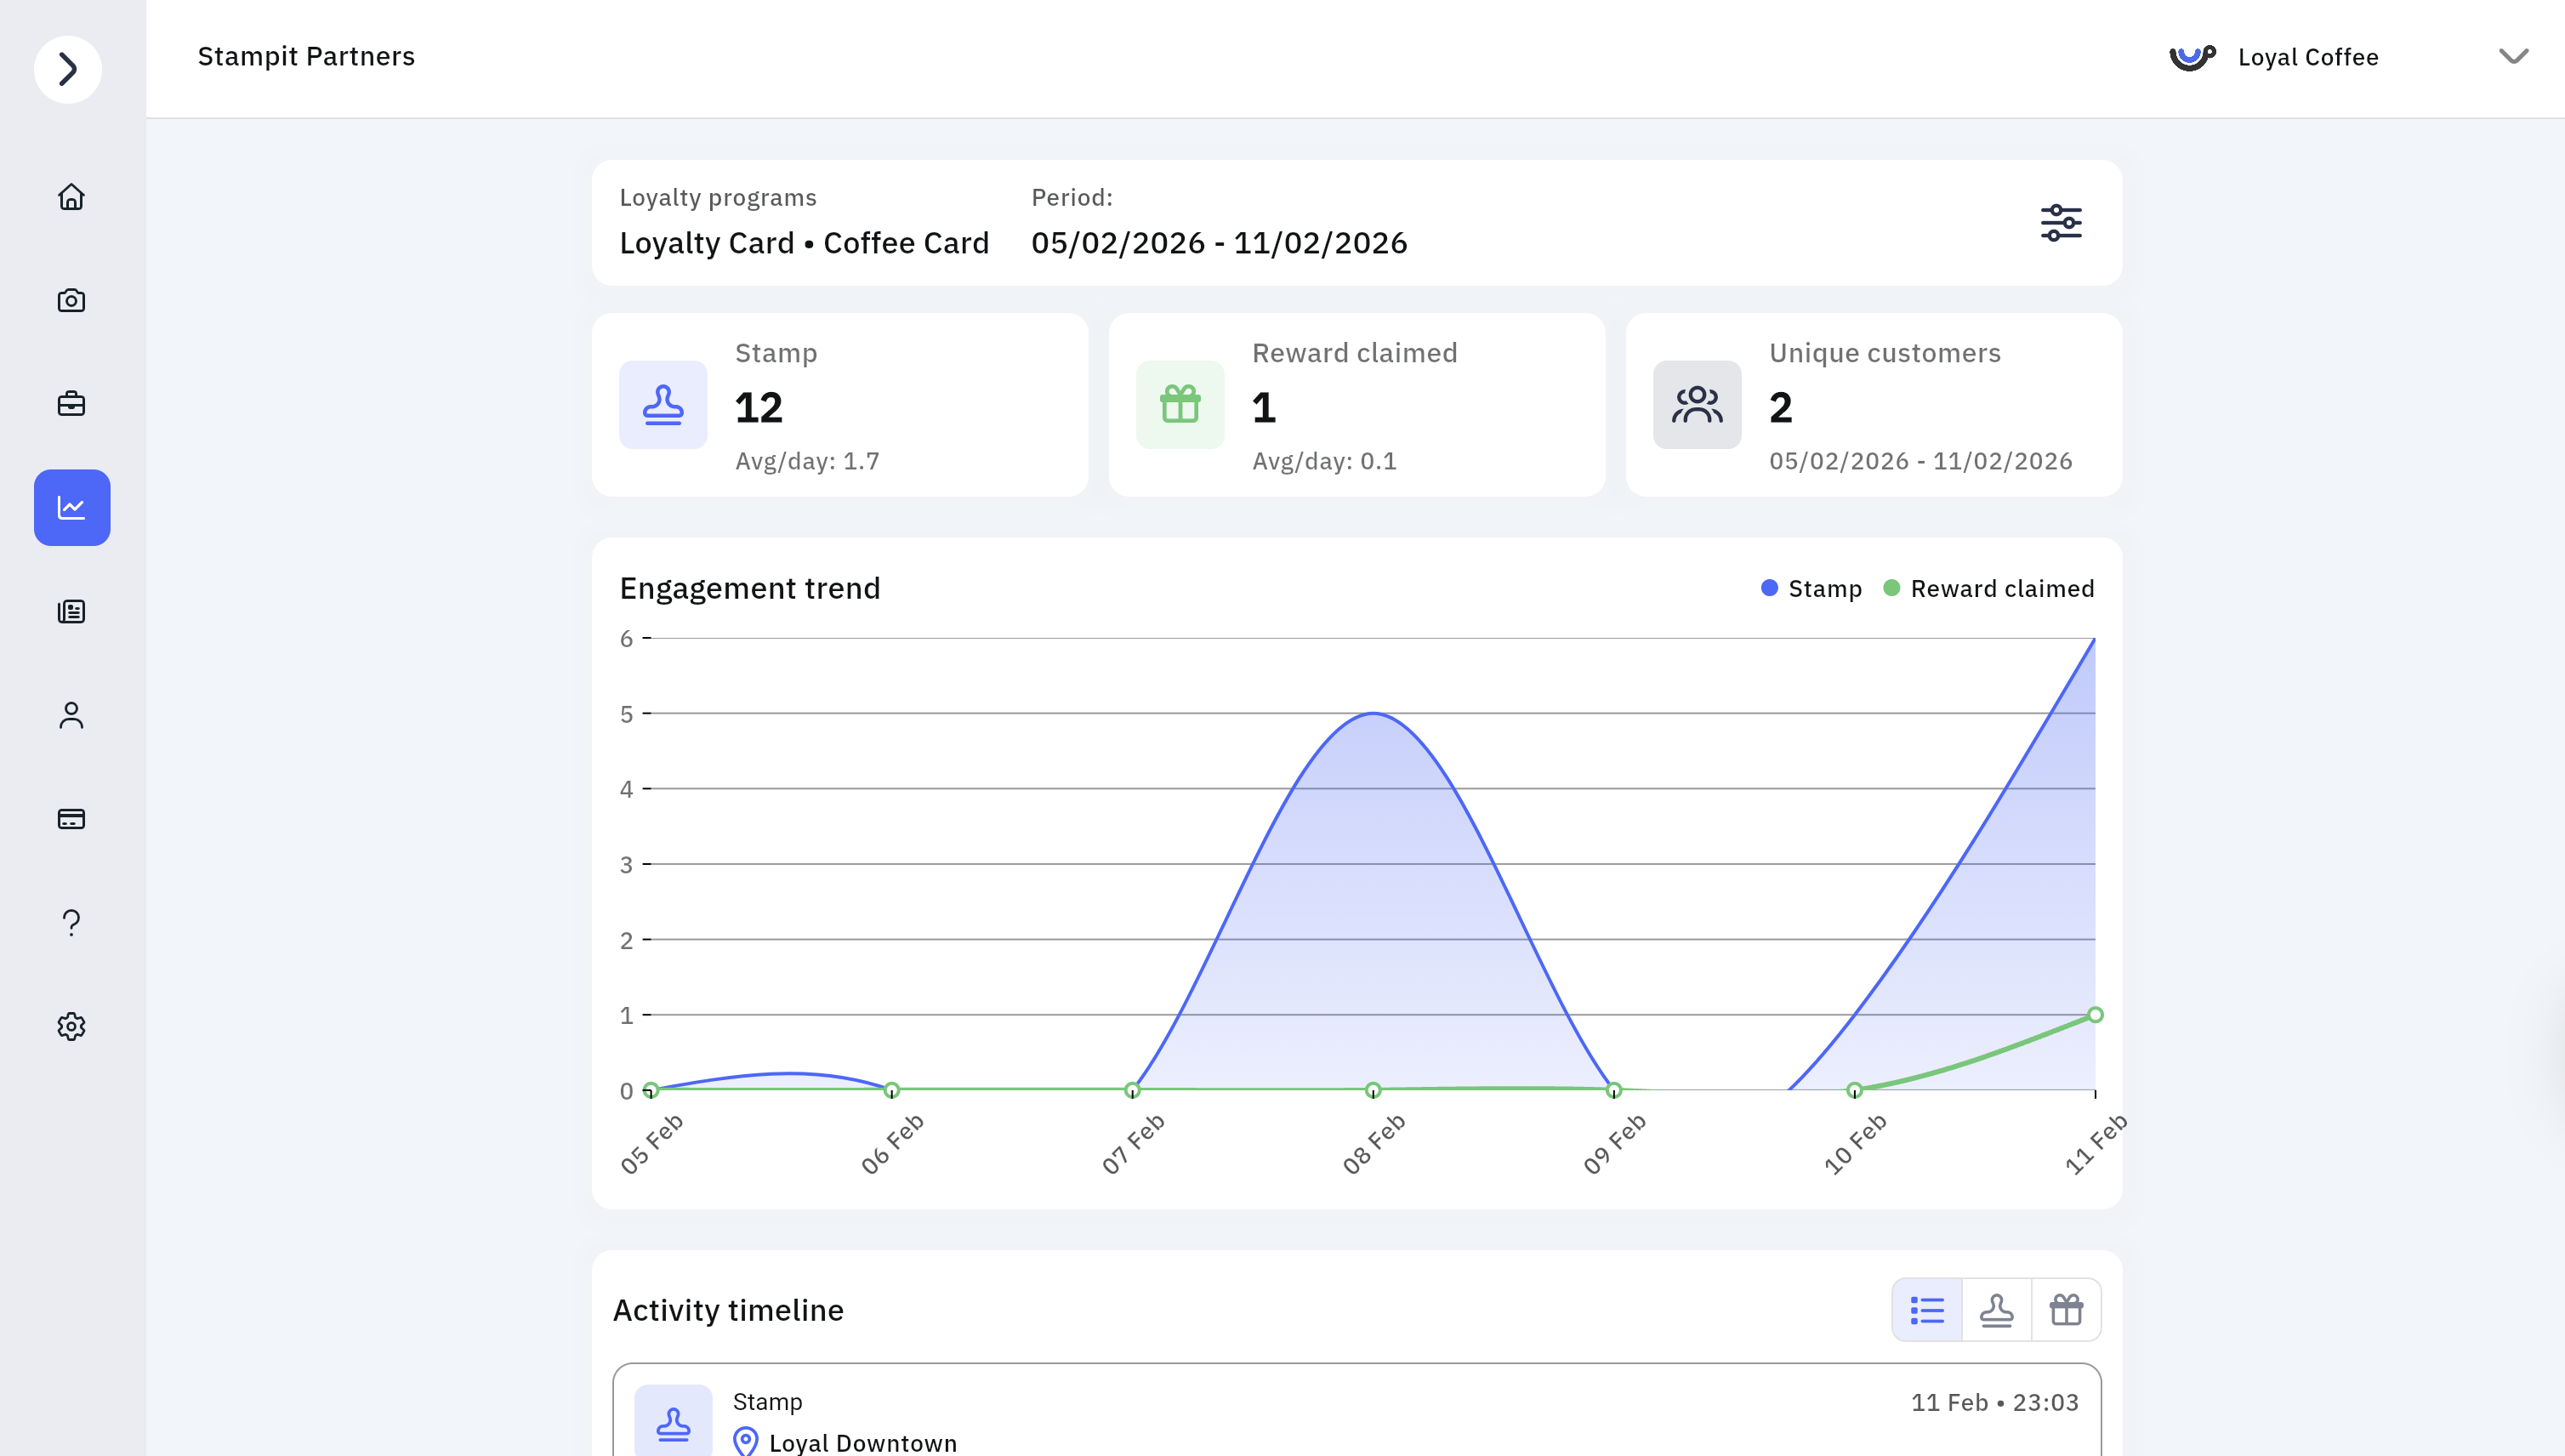
Task: Filter the timeline by stamps only
Action: pyautogui.click(x=1996, y=1310)
